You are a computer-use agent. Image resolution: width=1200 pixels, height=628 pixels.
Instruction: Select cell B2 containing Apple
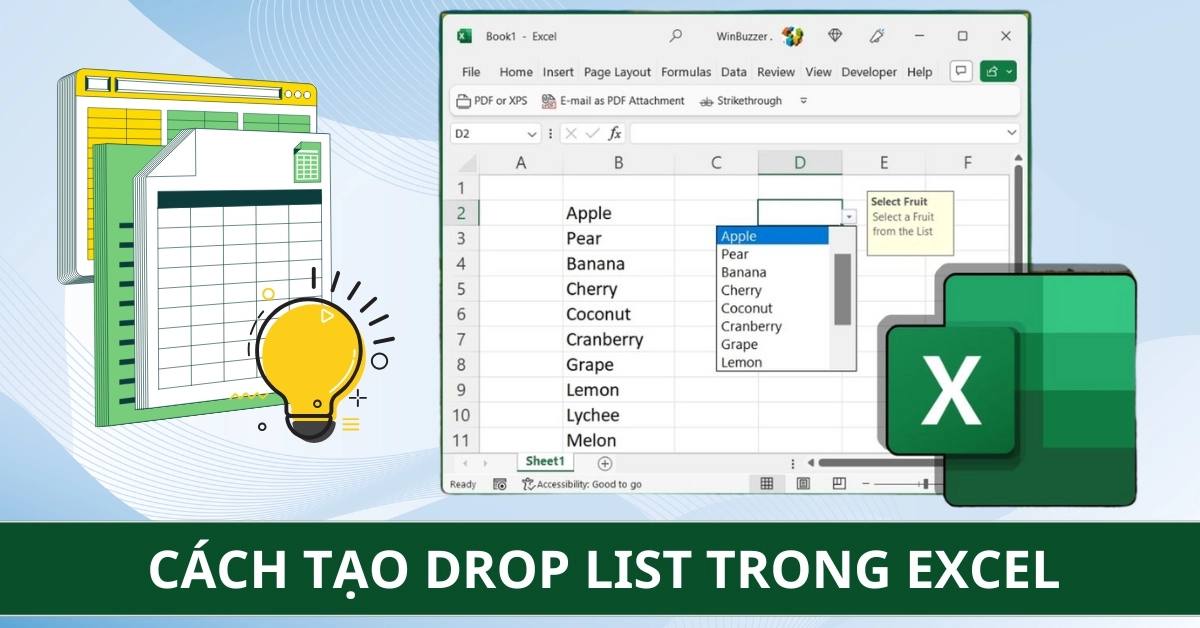point(619,213)
